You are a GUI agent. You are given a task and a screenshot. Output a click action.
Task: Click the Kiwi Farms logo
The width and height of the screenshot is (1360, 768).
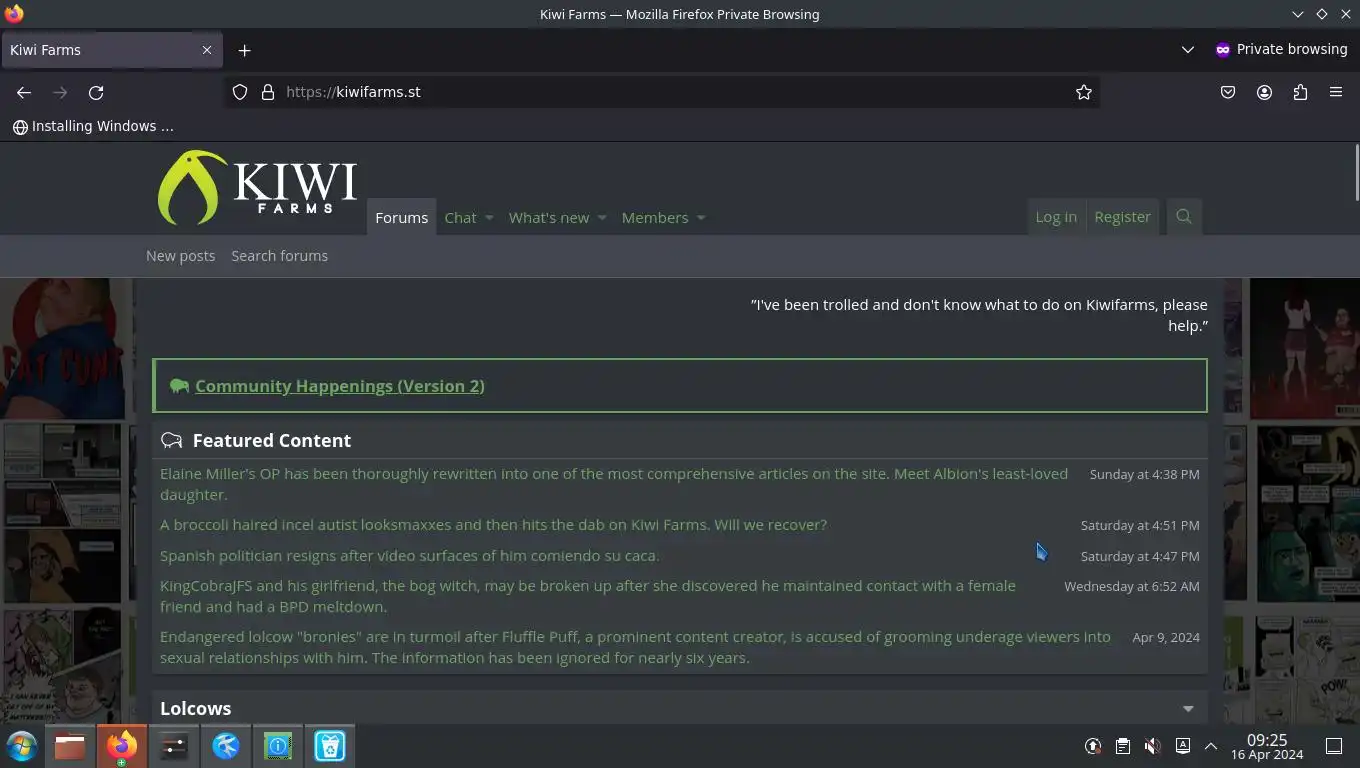click(257, 187)
